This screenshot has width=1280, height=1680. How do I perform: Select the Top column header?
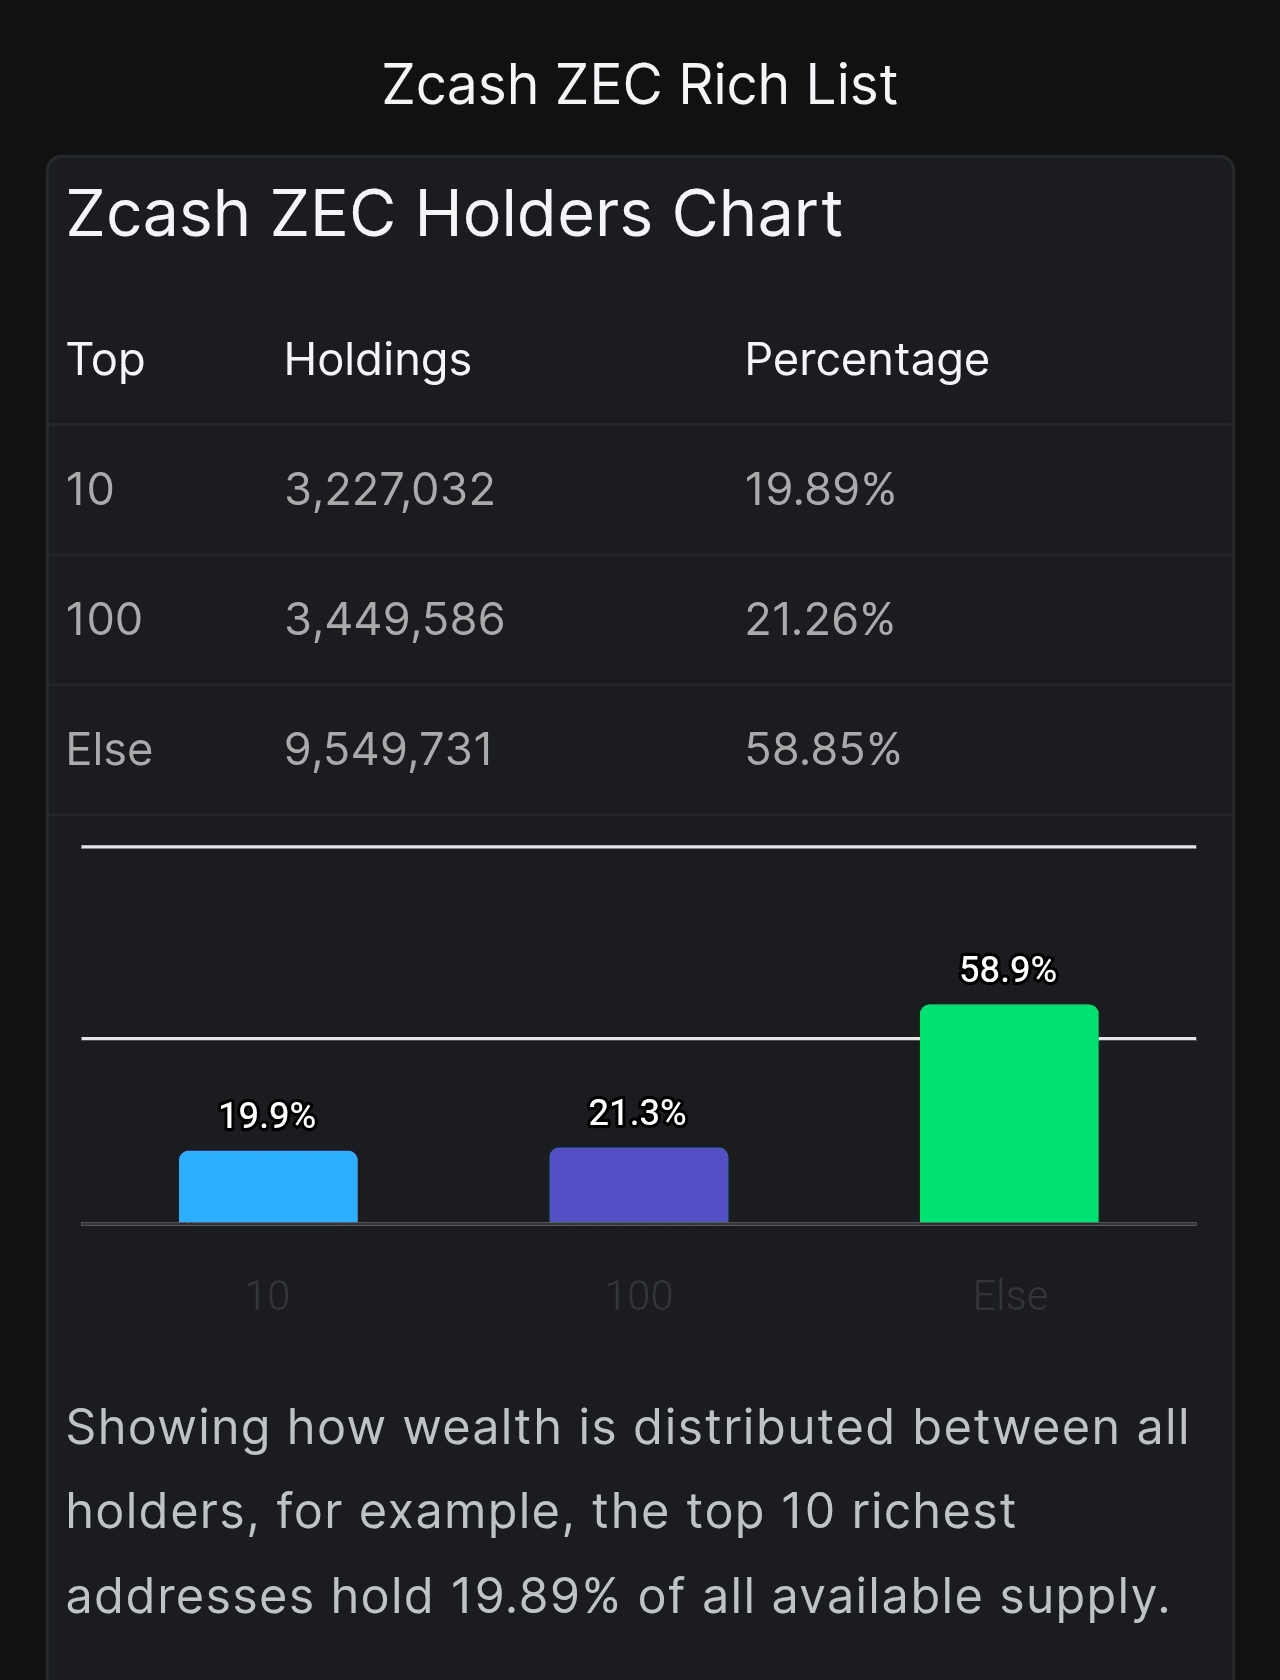coord(106,360)
